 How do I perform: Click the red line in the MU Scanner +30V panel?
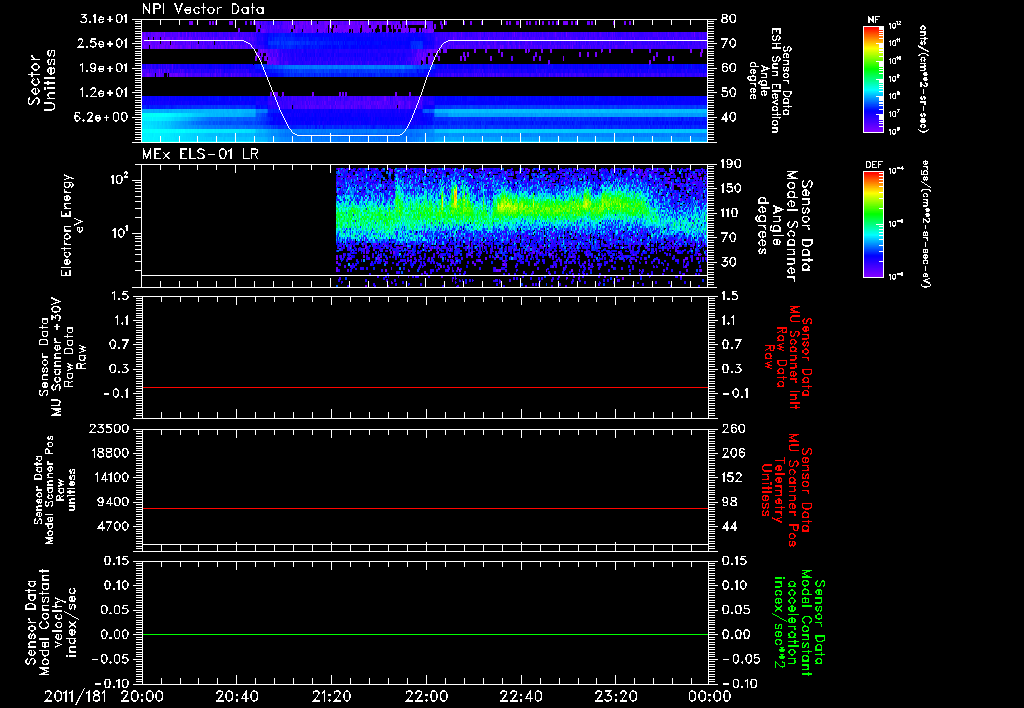tap(424, 388)
